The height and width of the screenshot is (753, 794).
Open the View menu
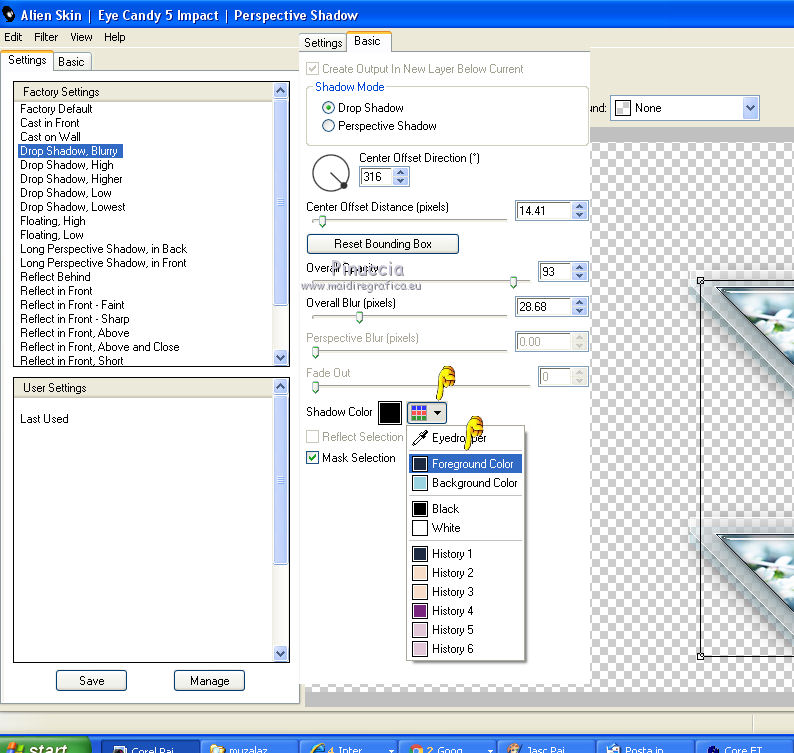tap(81, 37)
